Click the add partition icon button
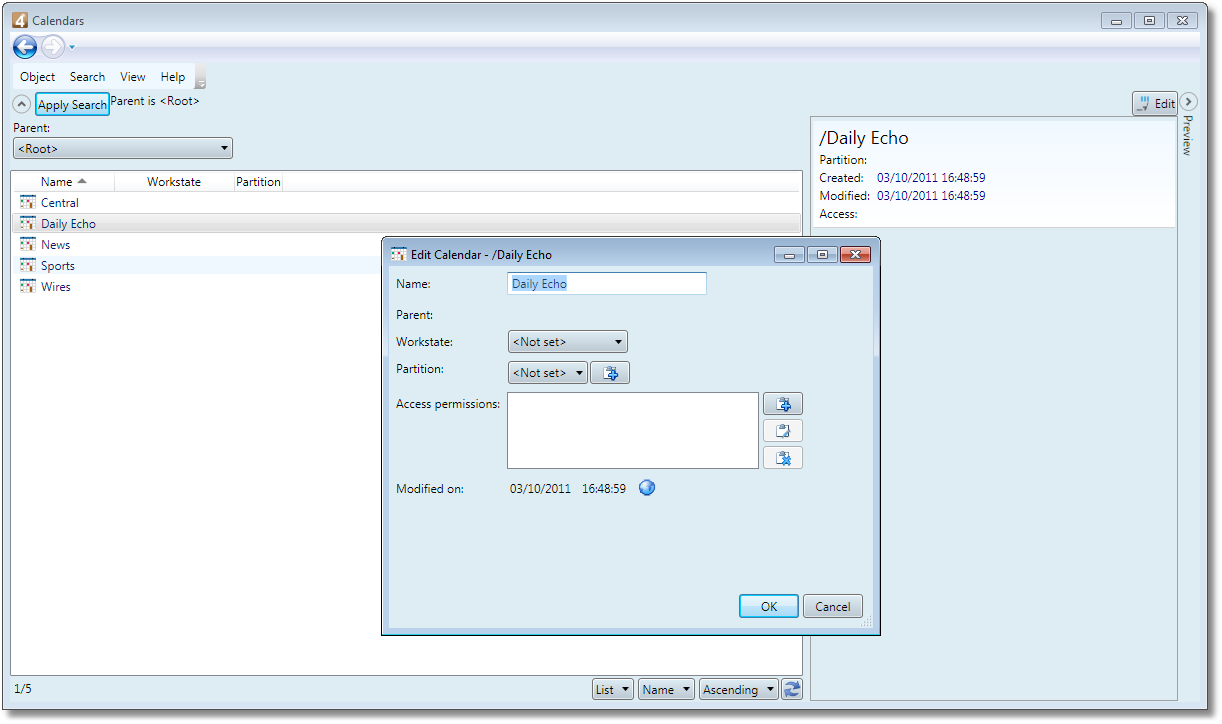The height and width of the screenshot is (724, 1222). [610, 373]
